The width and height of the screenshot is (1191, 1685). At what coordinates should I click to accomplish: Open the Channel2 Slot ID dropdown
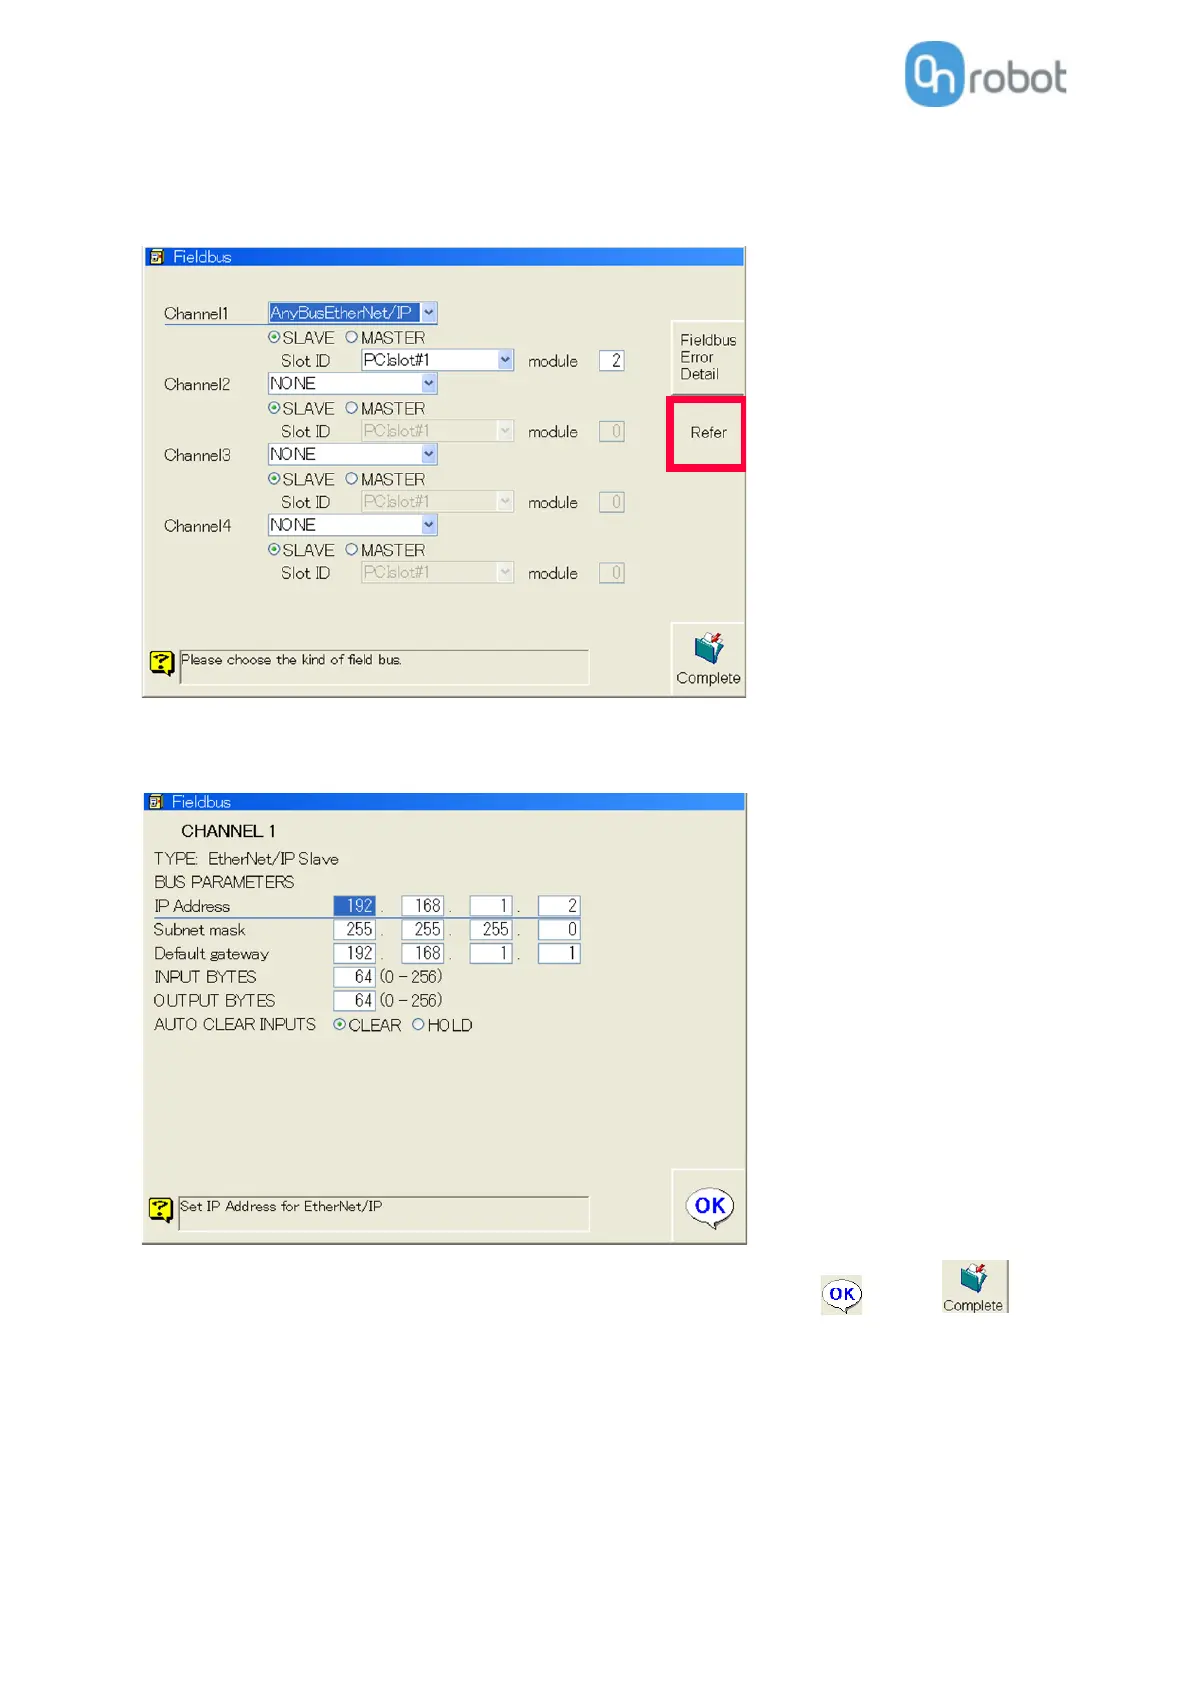[438, 431]
